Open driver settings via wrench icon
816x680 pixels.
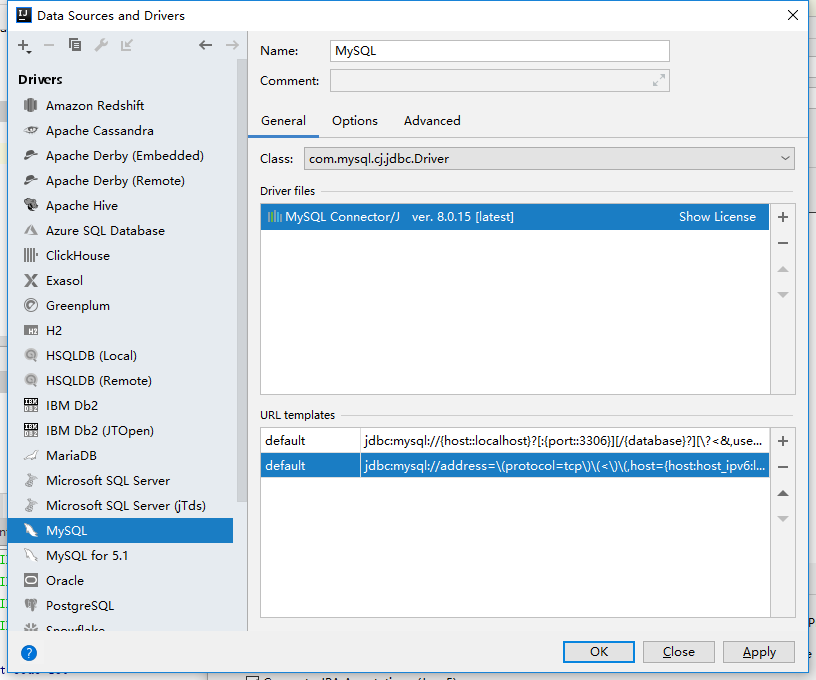[101, 45]
